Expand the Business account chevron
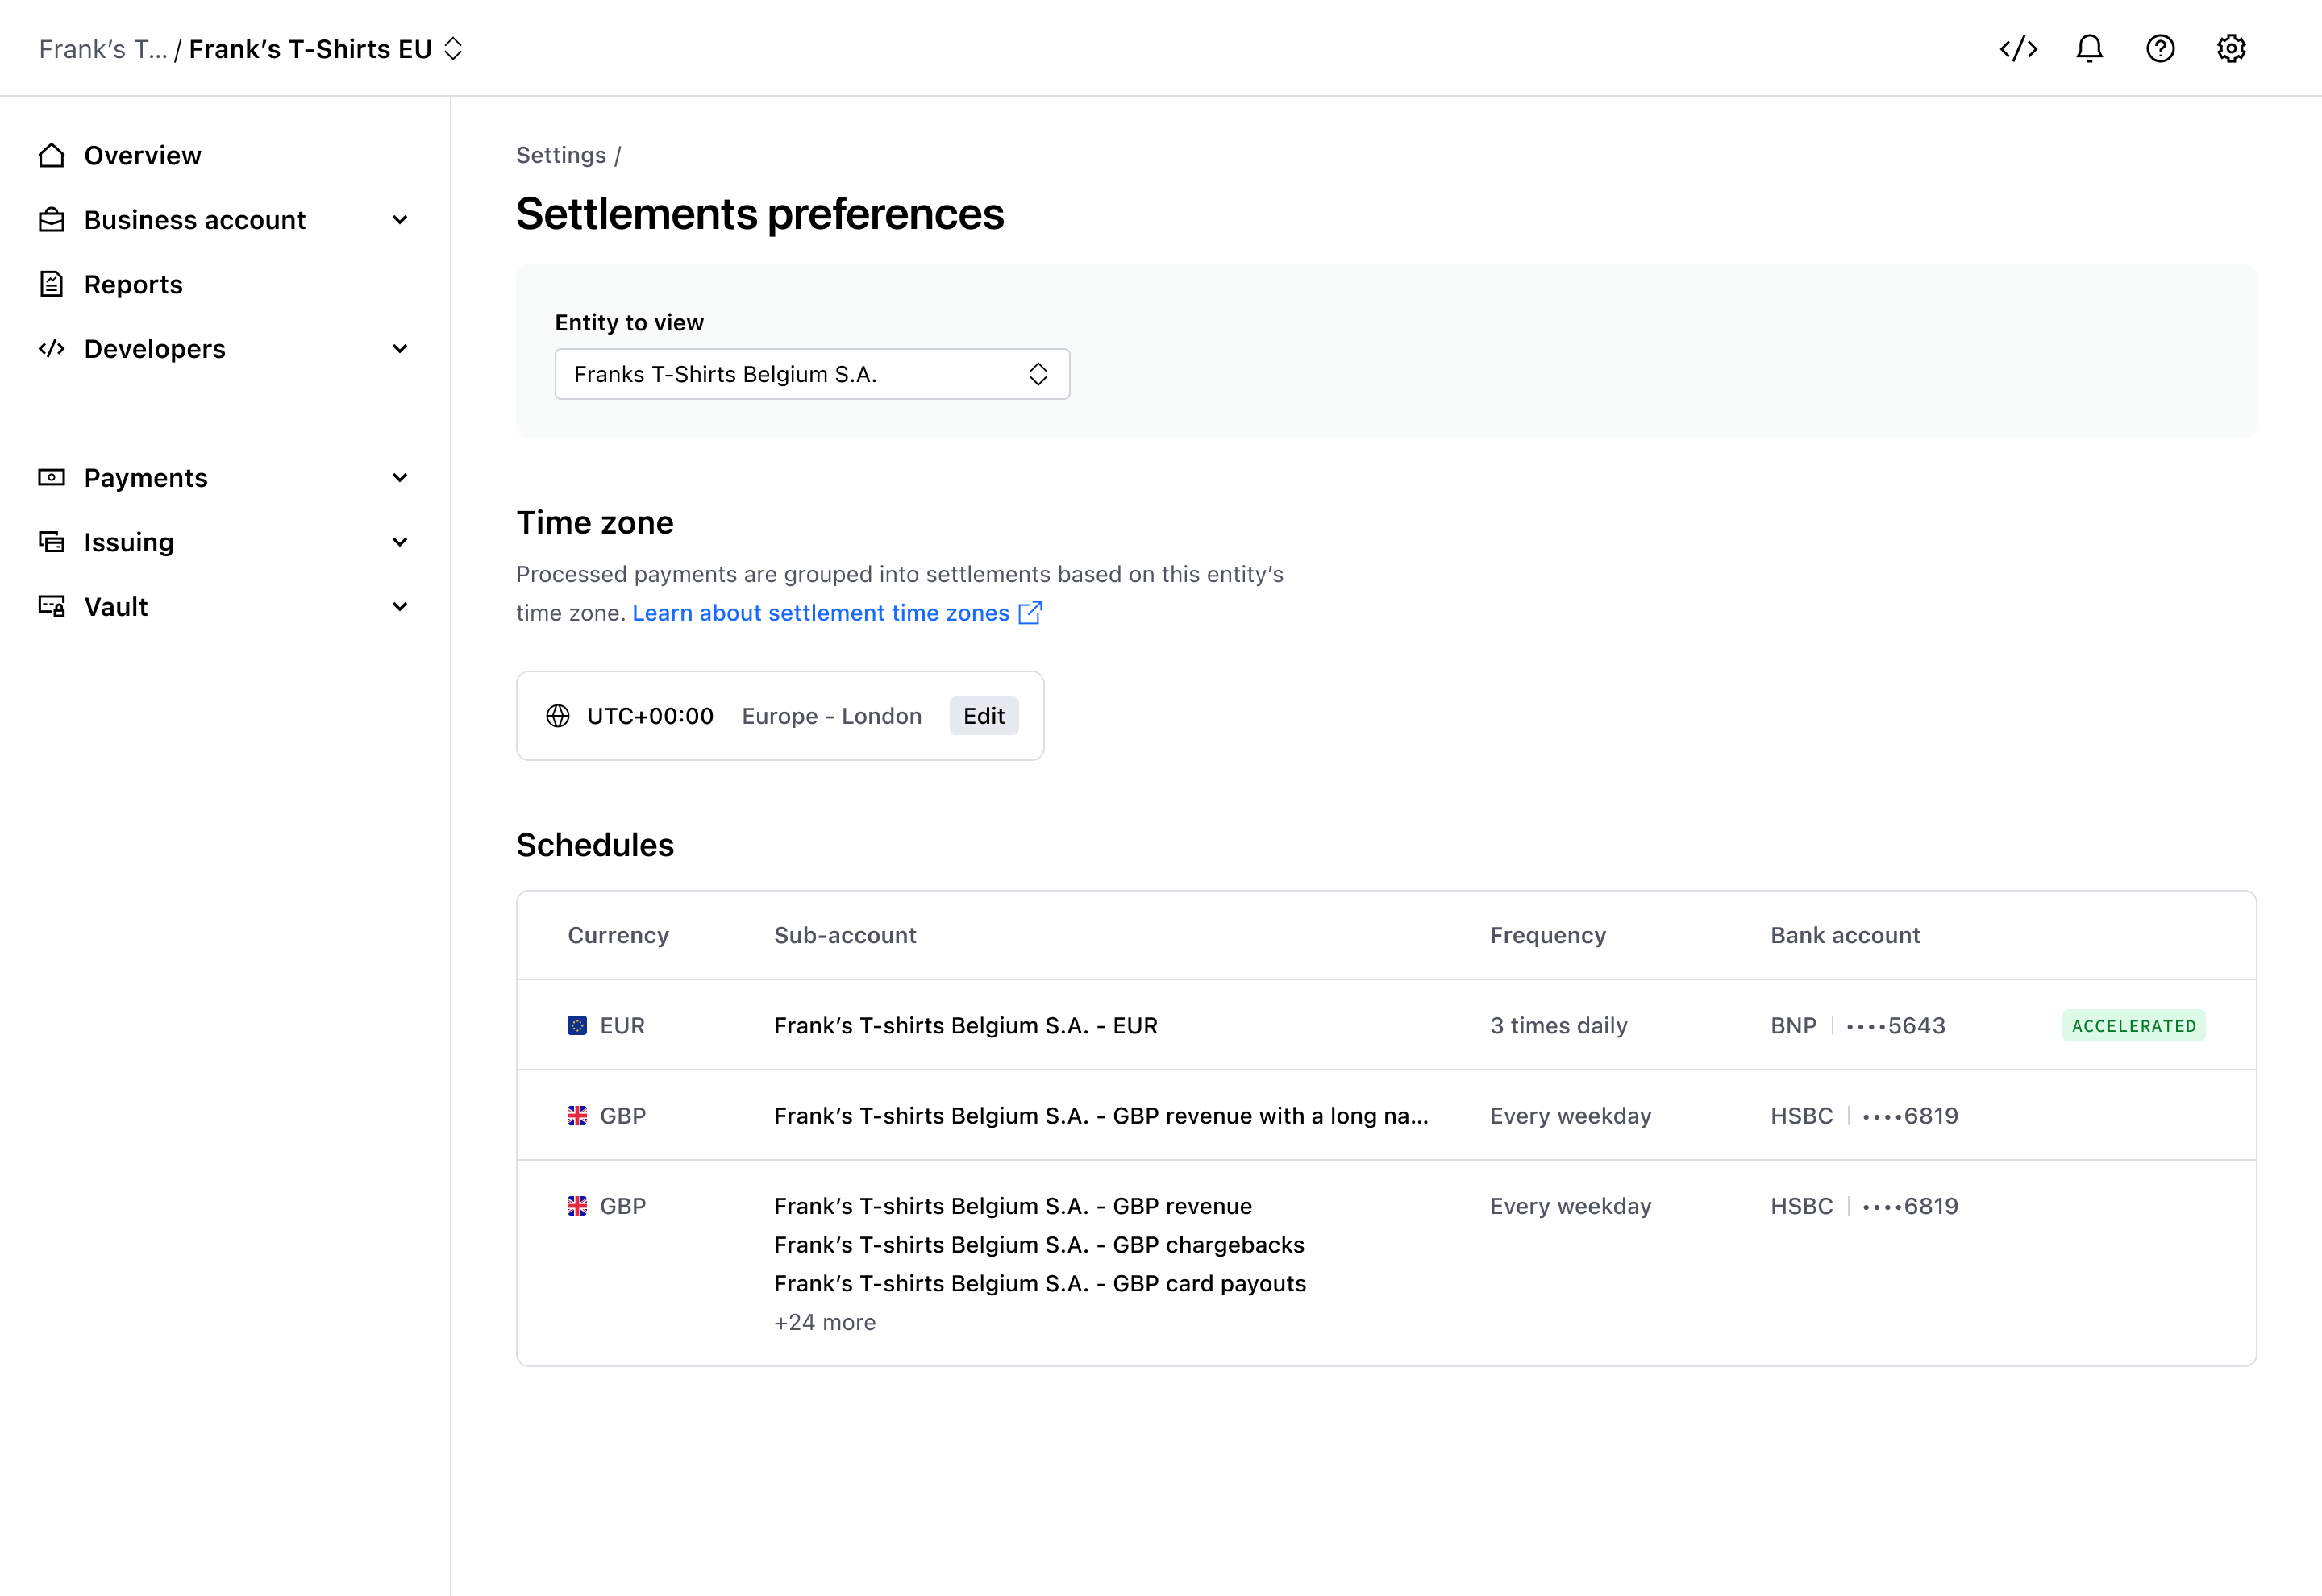 click(x=400, y=220)
